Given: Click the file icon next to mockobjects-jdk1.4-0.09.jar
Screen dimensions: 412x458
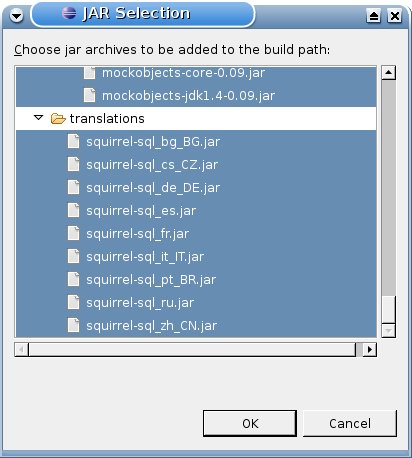Looking at the screenshot, I should point(89,95).
